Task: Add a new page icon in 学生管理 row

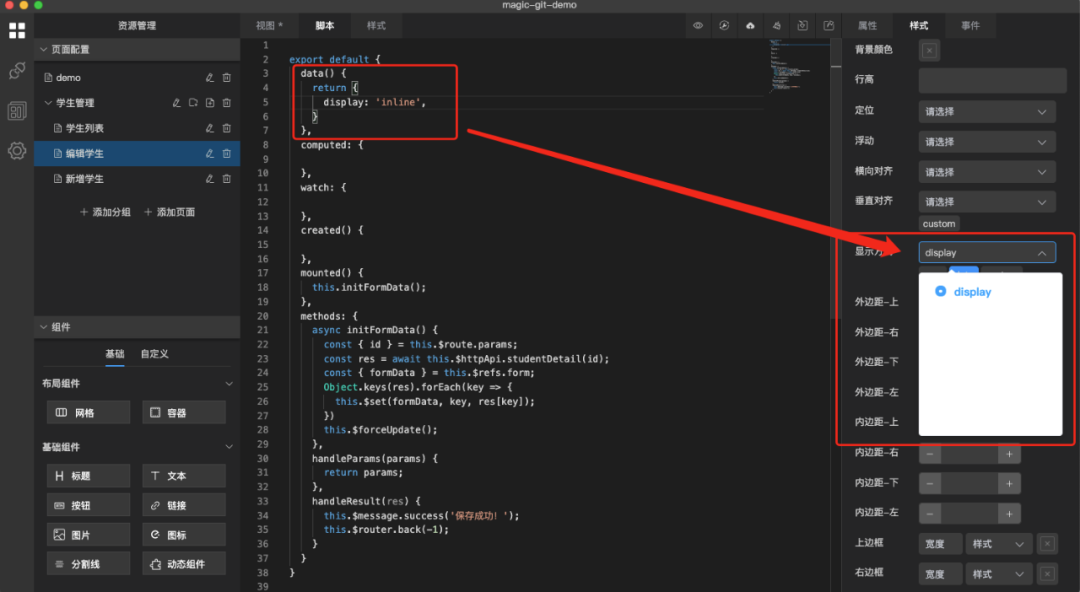Action: 209,103
